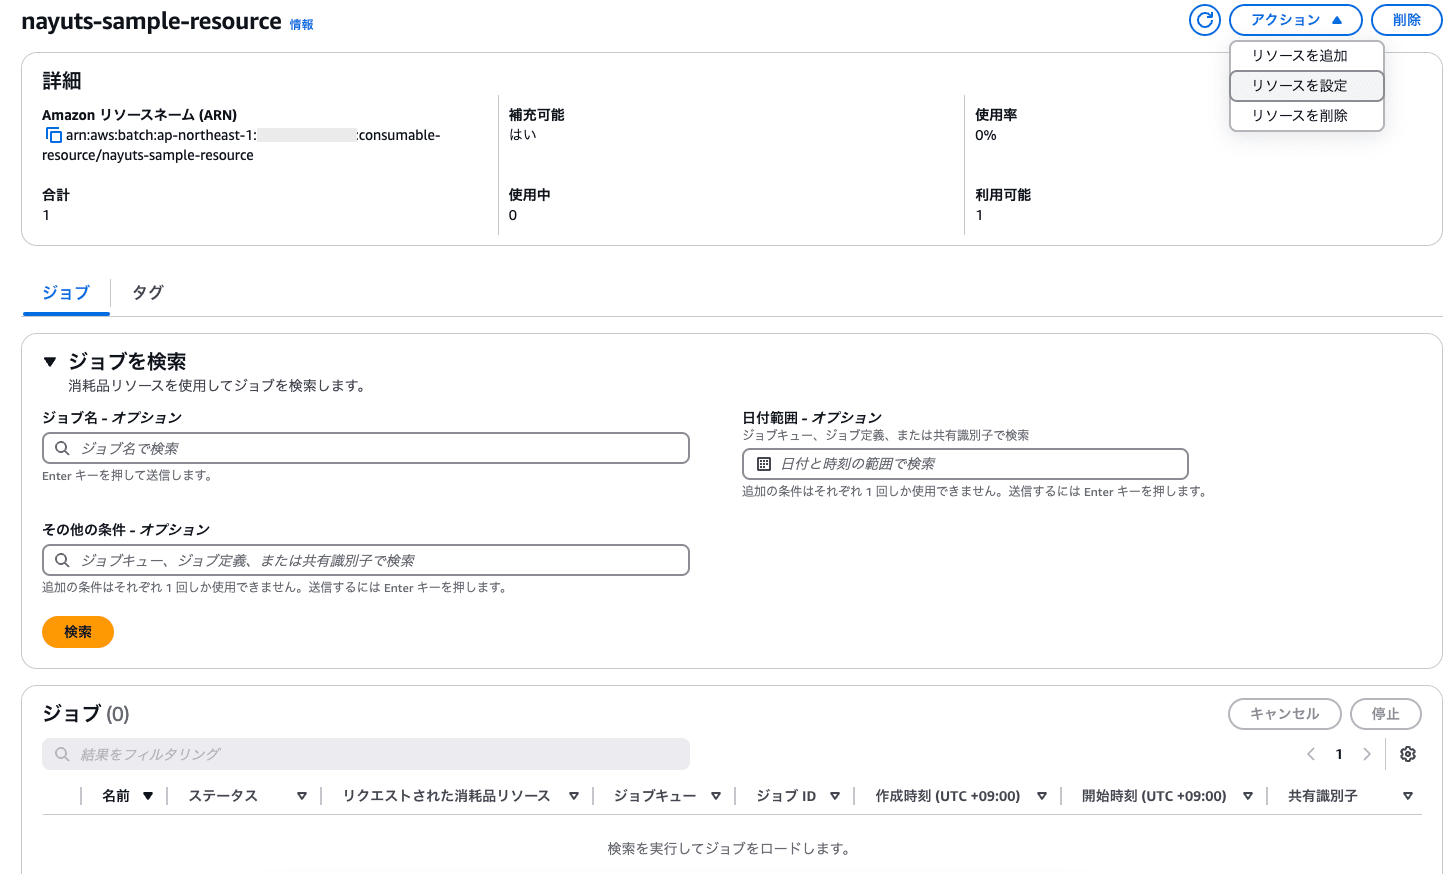Focus the ジョブ名で検索 input field
Viewport: 1456px width, 874px height.
[366, 448]
